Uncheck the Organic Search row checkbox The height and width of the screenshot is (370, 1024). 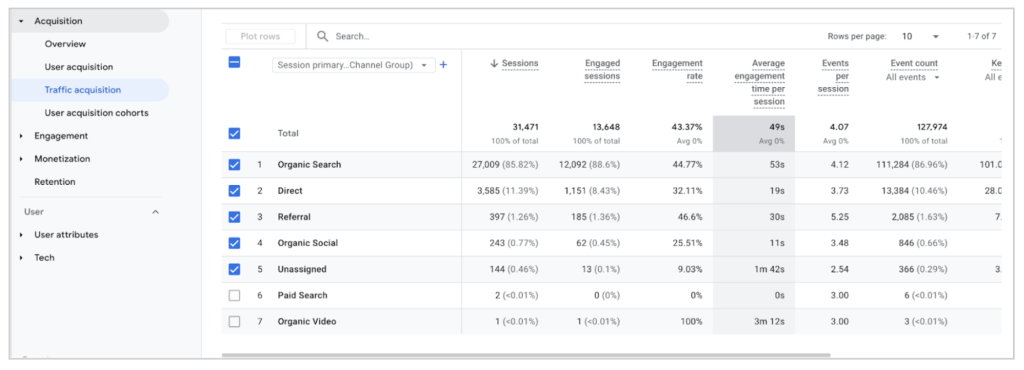(x=234, y=164)
